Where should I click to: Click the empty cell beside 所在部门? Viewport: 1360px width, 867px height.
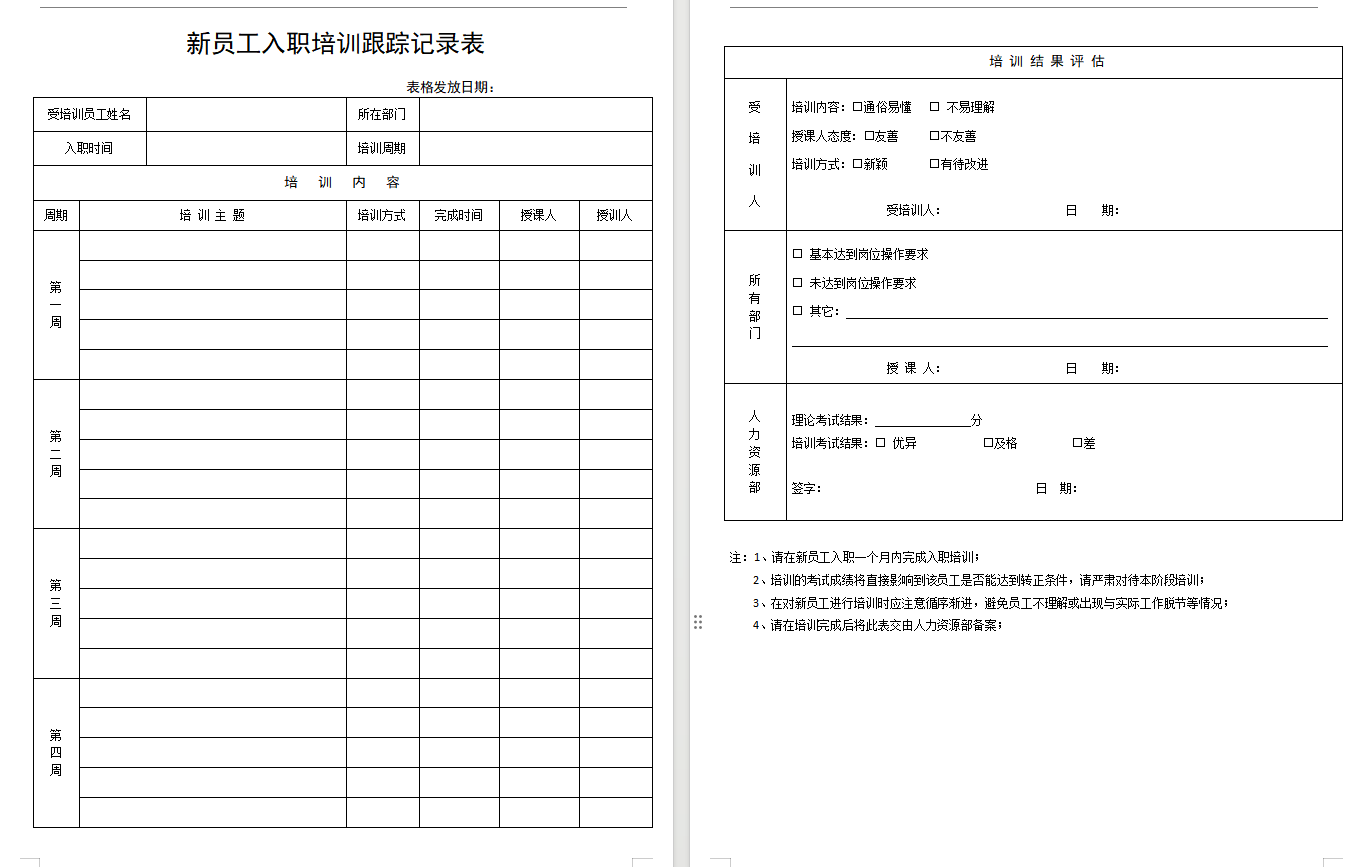[x=535, y=114]
